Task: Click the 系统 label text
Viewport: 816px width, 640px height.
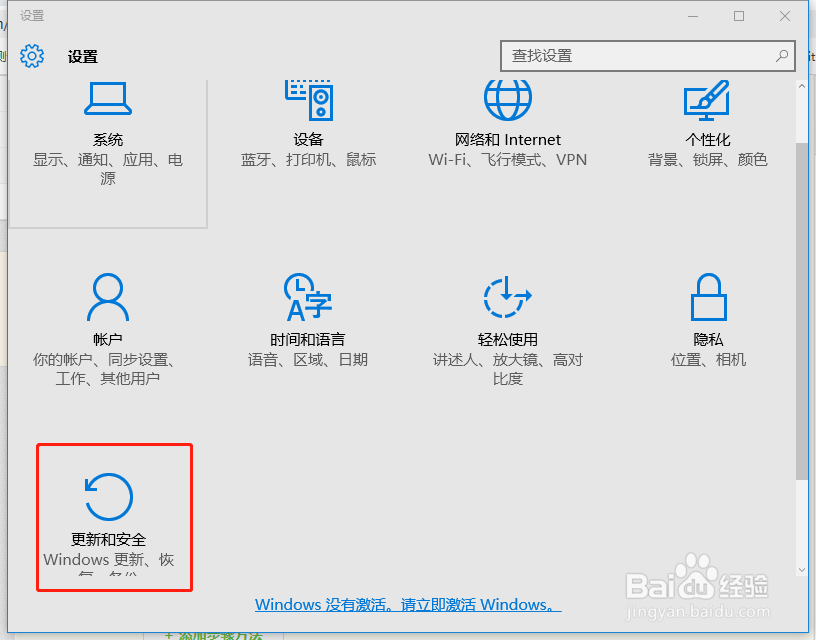Action: coord(108,139)
